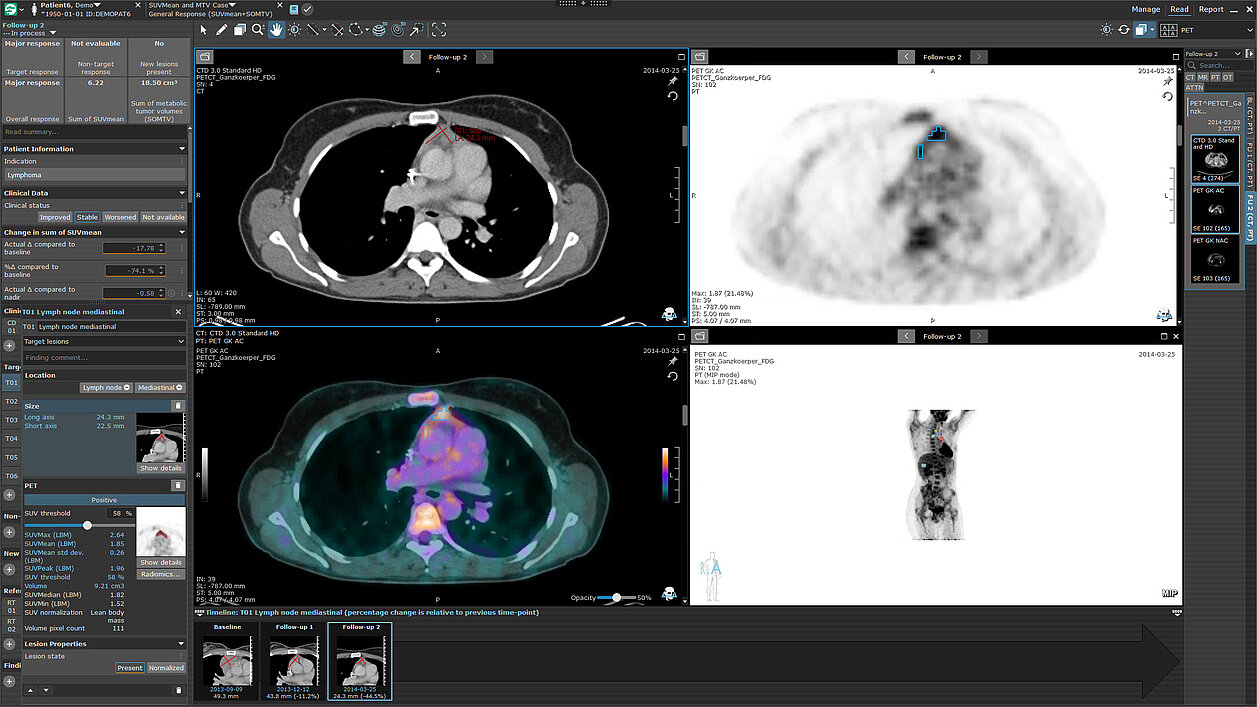The width and height of the screenshot is (1257, 707).
Task: Open the Manage tab
Action: point(1146,9)
